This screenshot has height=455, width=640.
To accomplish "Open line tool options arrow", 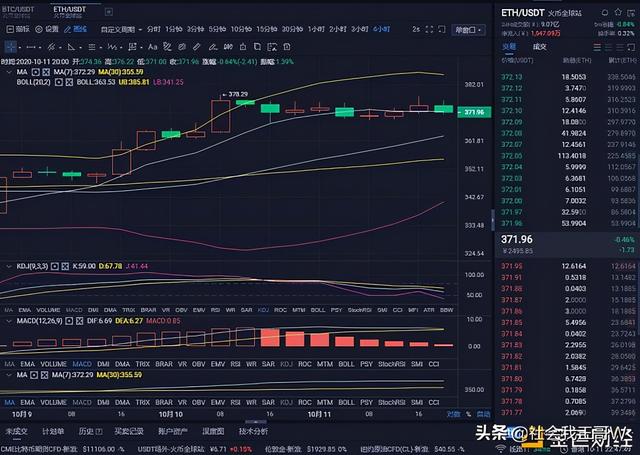I will pyautogui.click(x=40, y=48).
